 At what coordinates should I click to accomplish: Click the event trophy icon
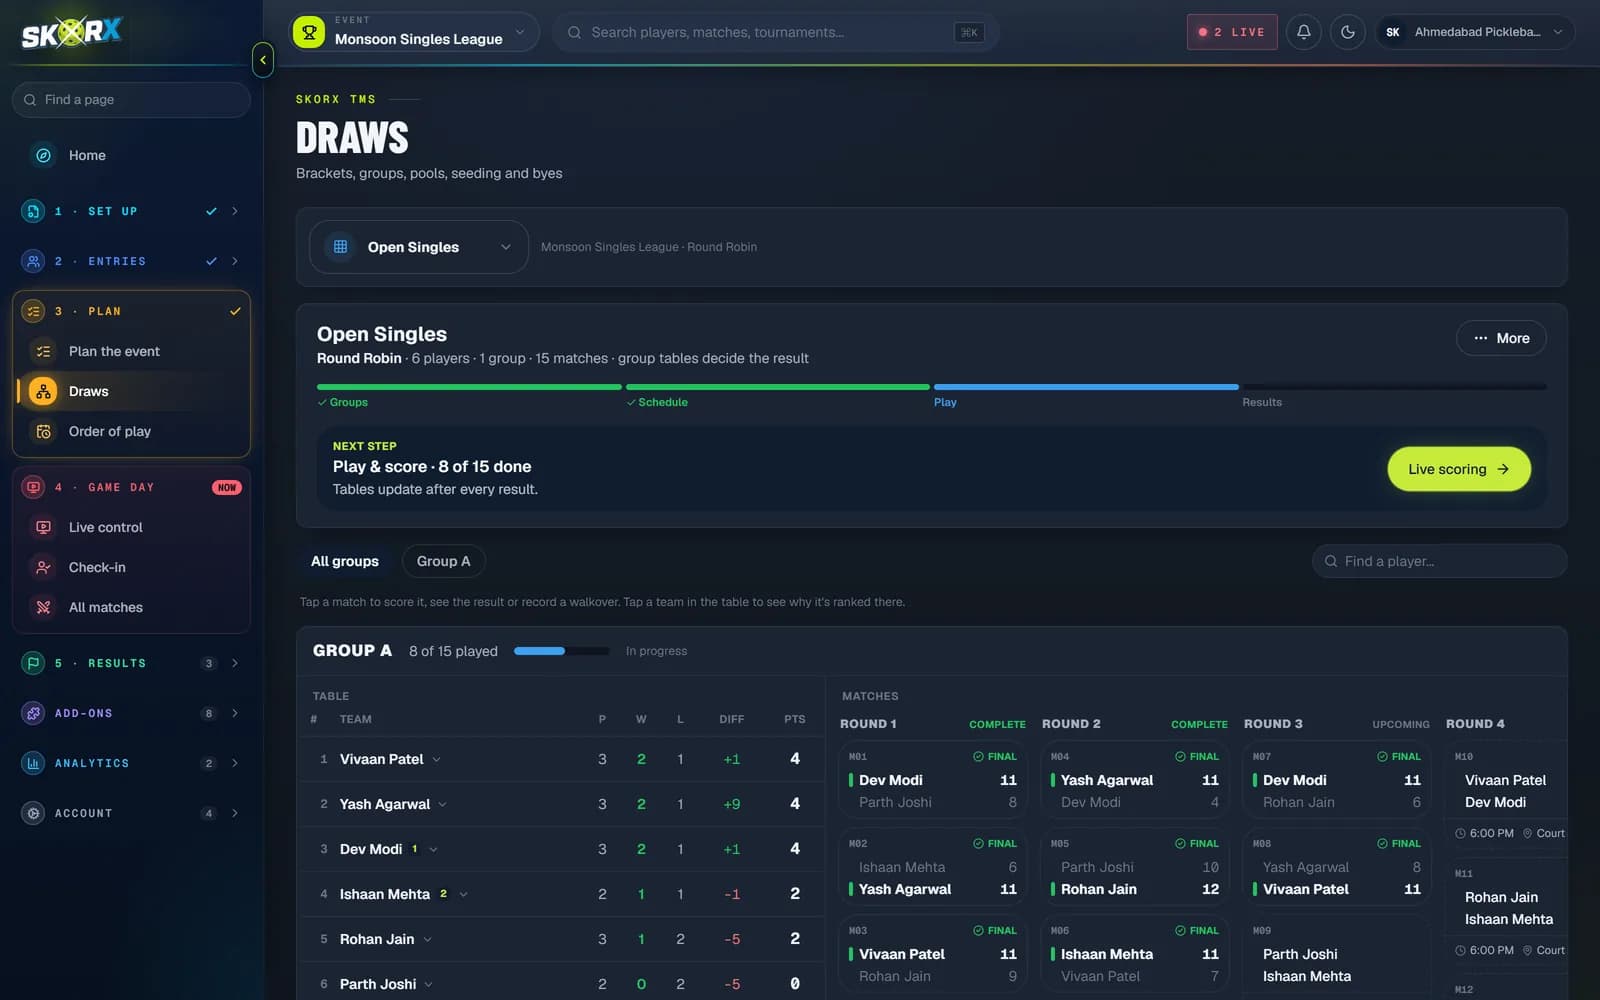point(309,32)
